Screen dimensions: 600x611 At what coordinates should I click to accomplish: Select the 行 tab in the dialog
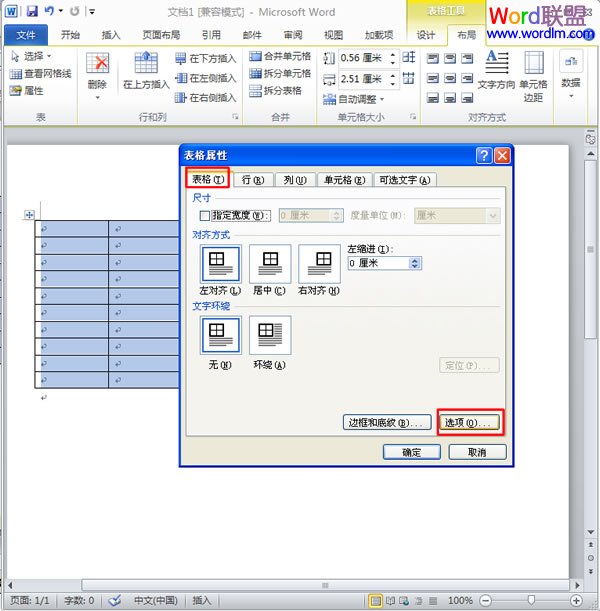pyautogui.click(x=252, y=180)
